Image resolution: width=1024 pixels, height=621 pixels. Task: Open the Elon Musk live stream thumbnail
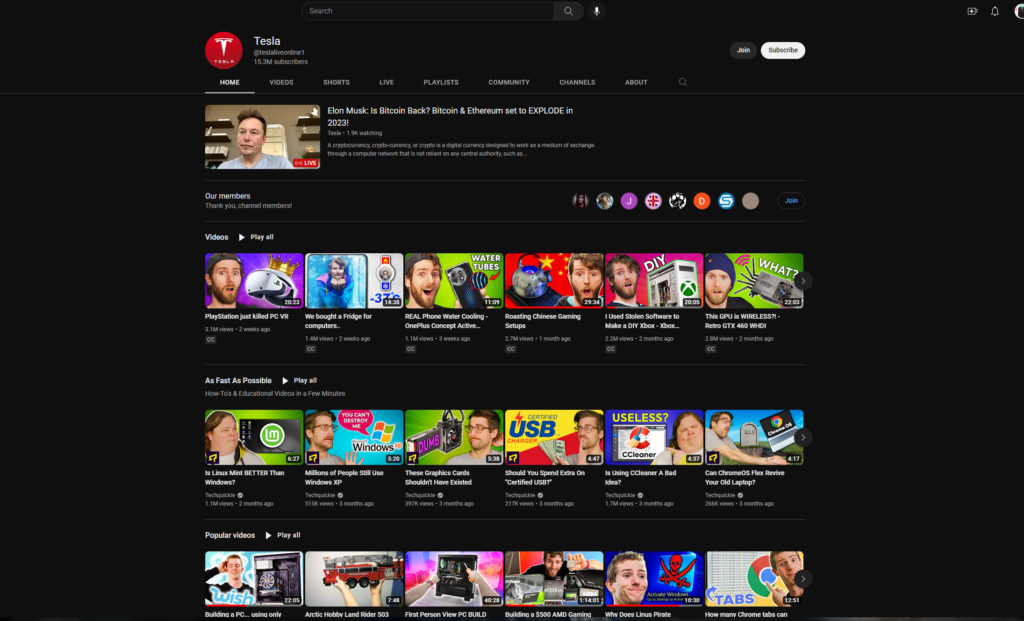pos(262,137)
